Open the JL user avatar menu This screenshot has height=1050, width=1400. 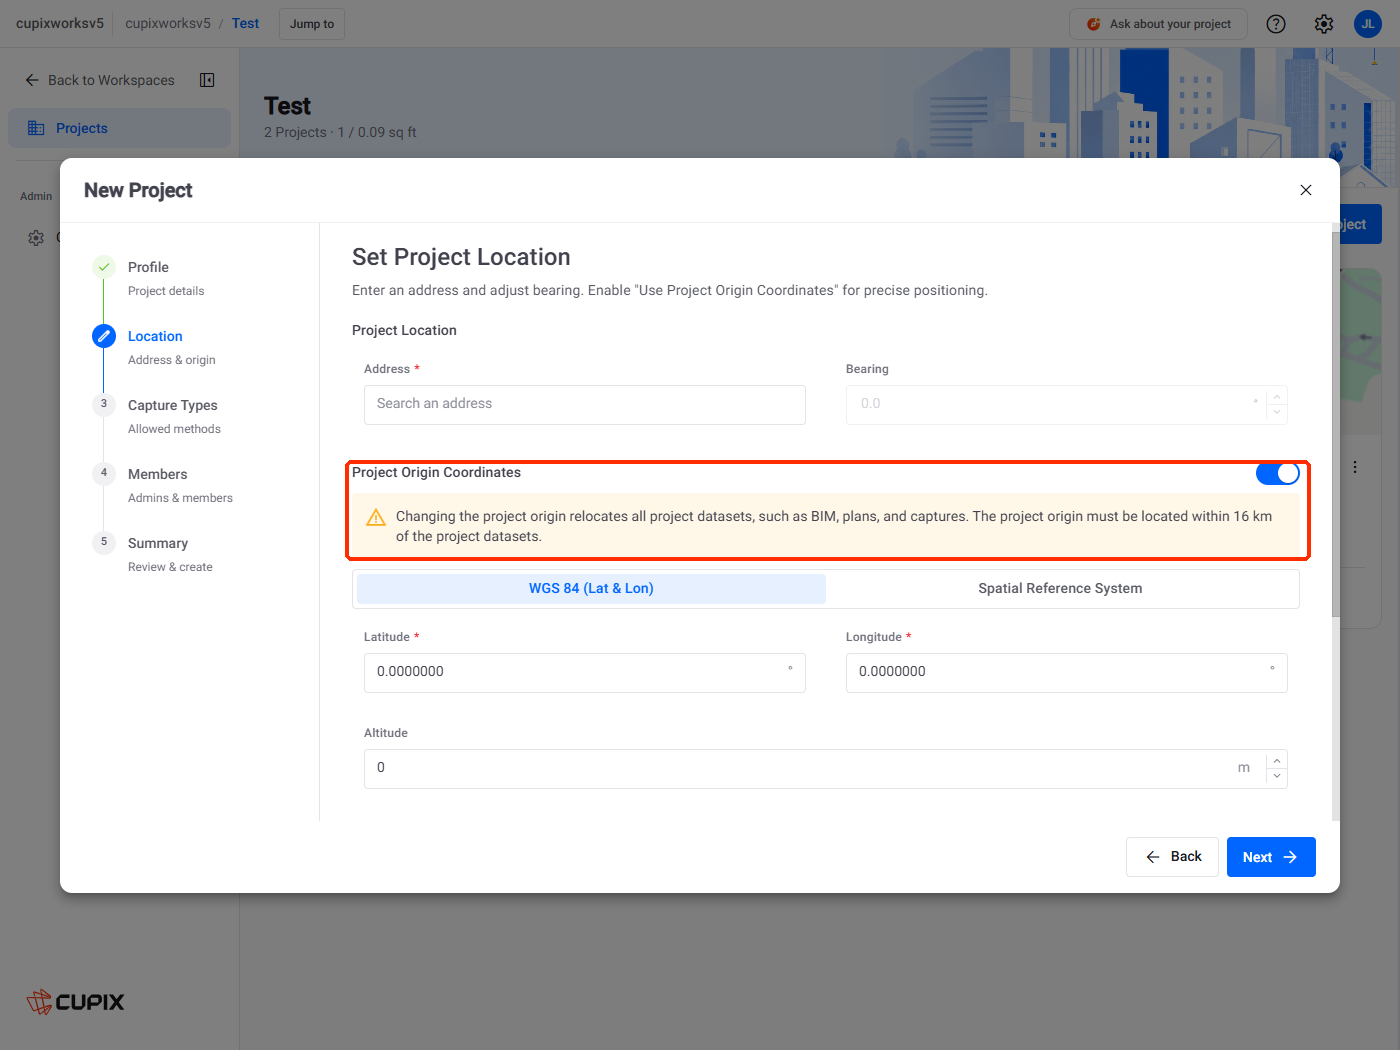point(1367,24)
